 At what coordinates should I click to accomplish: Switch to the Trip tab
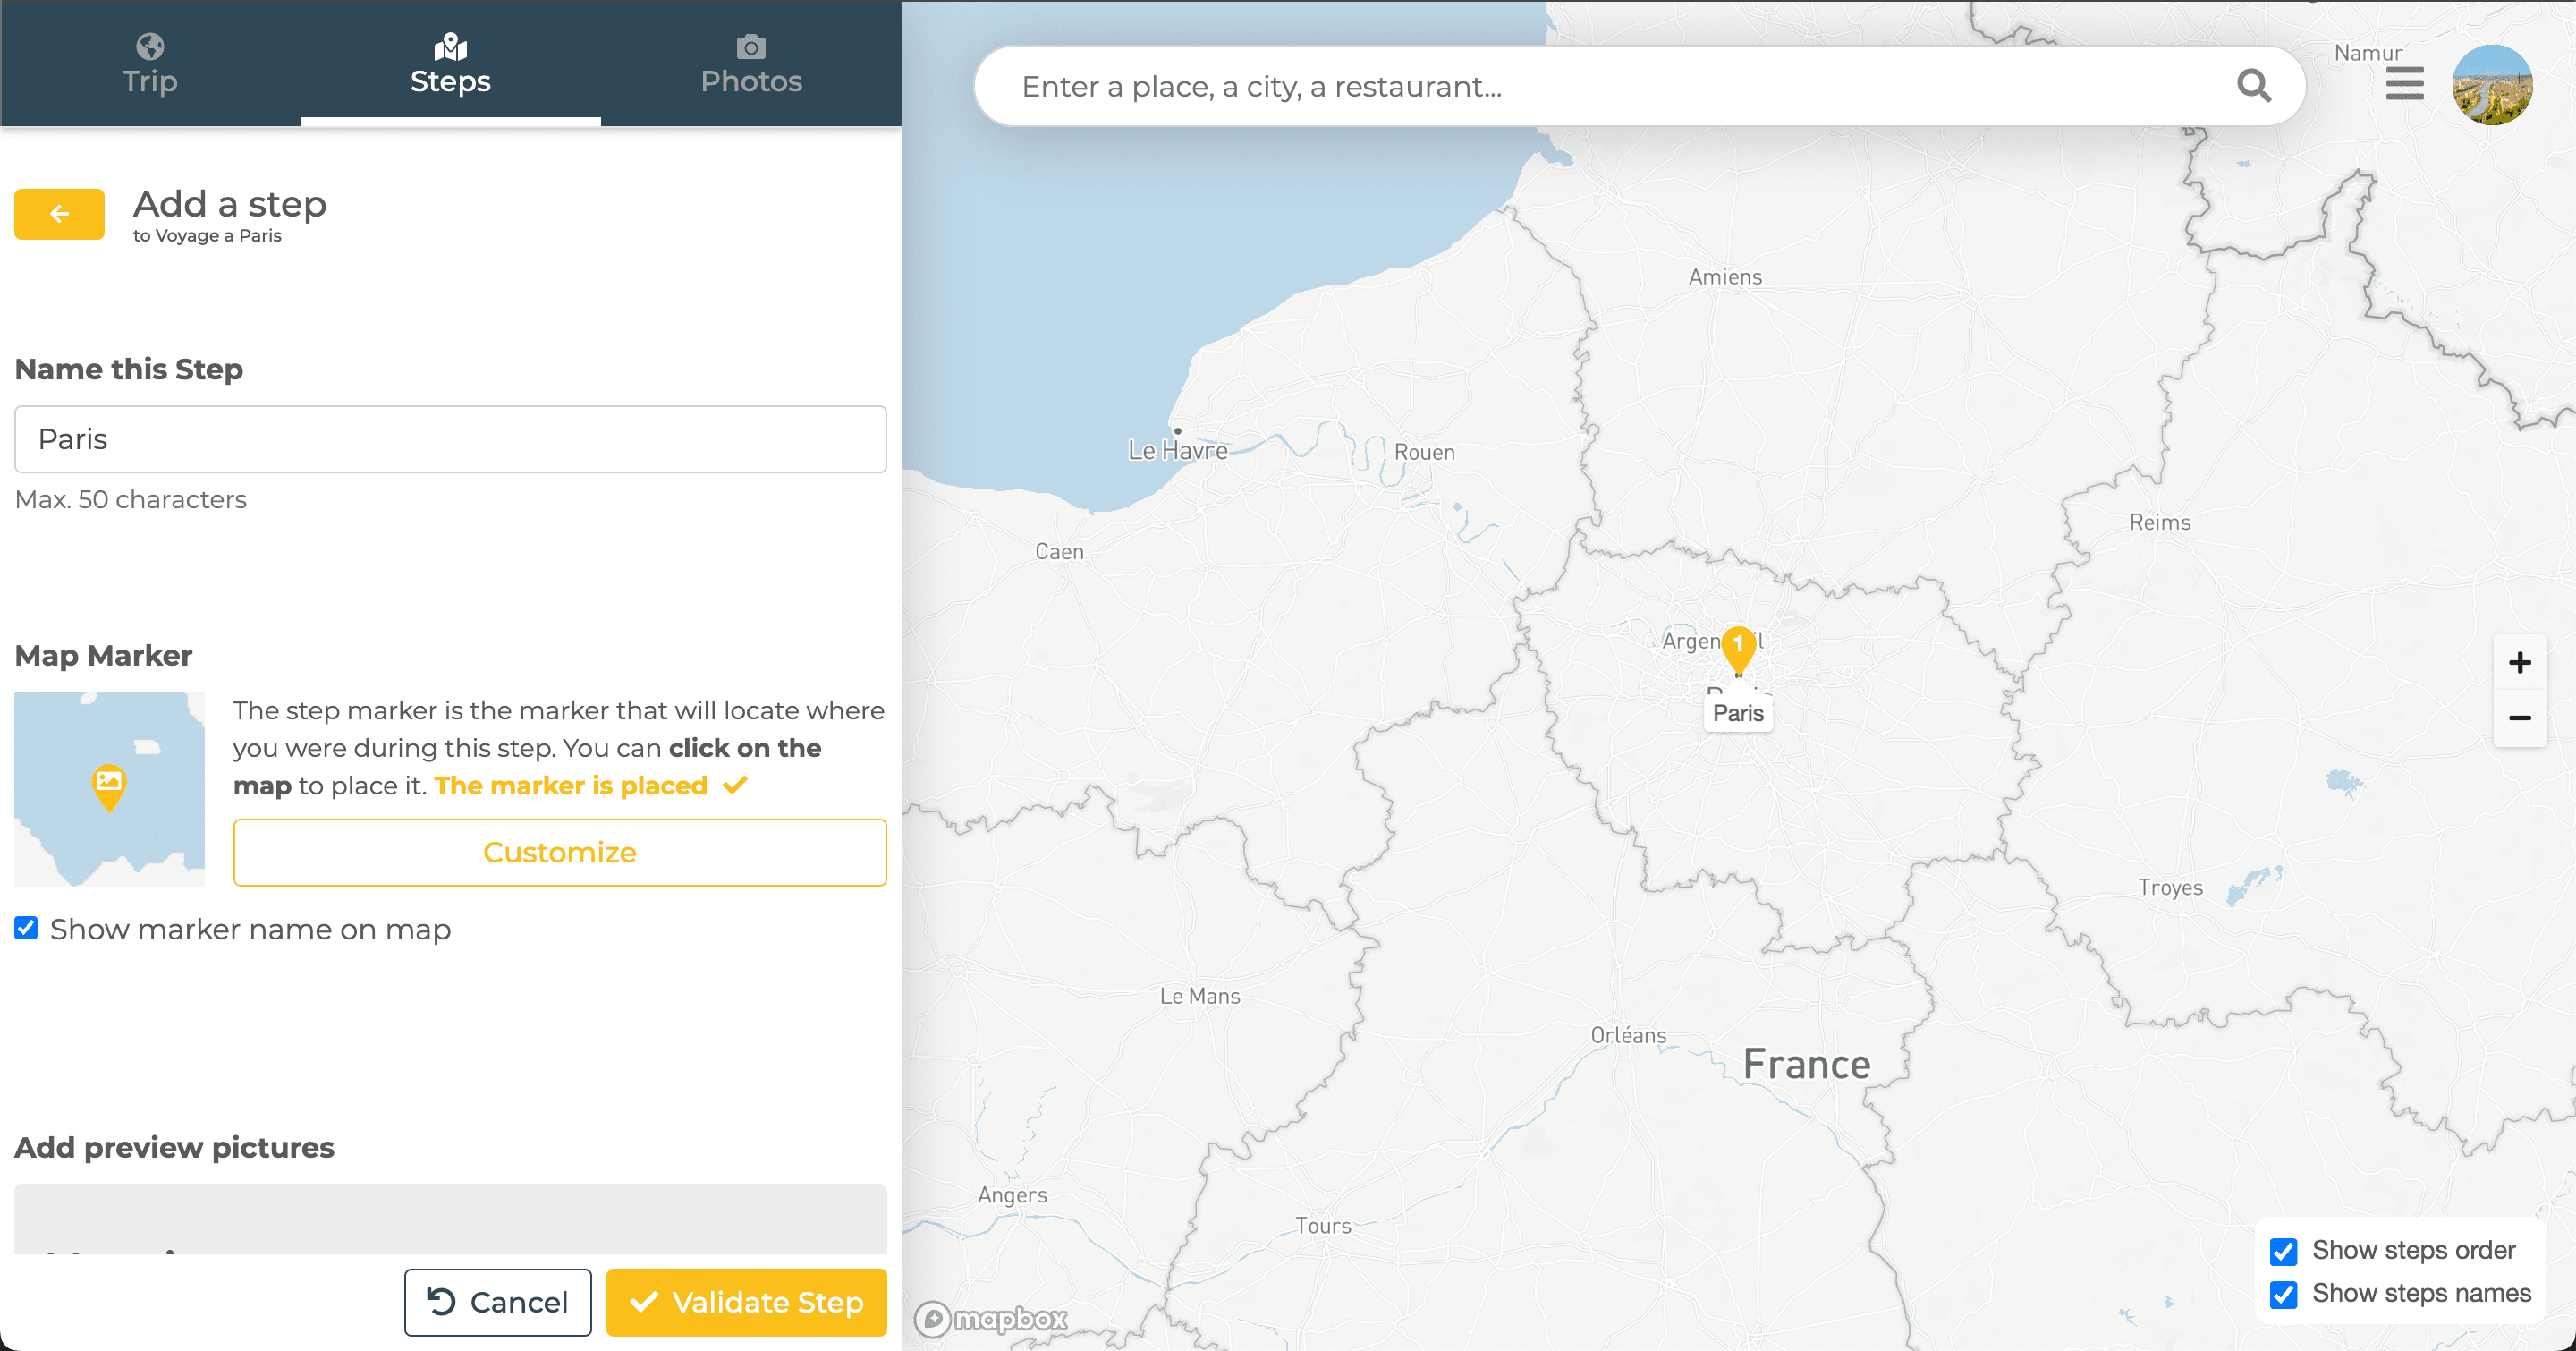(x=150, y=64)
